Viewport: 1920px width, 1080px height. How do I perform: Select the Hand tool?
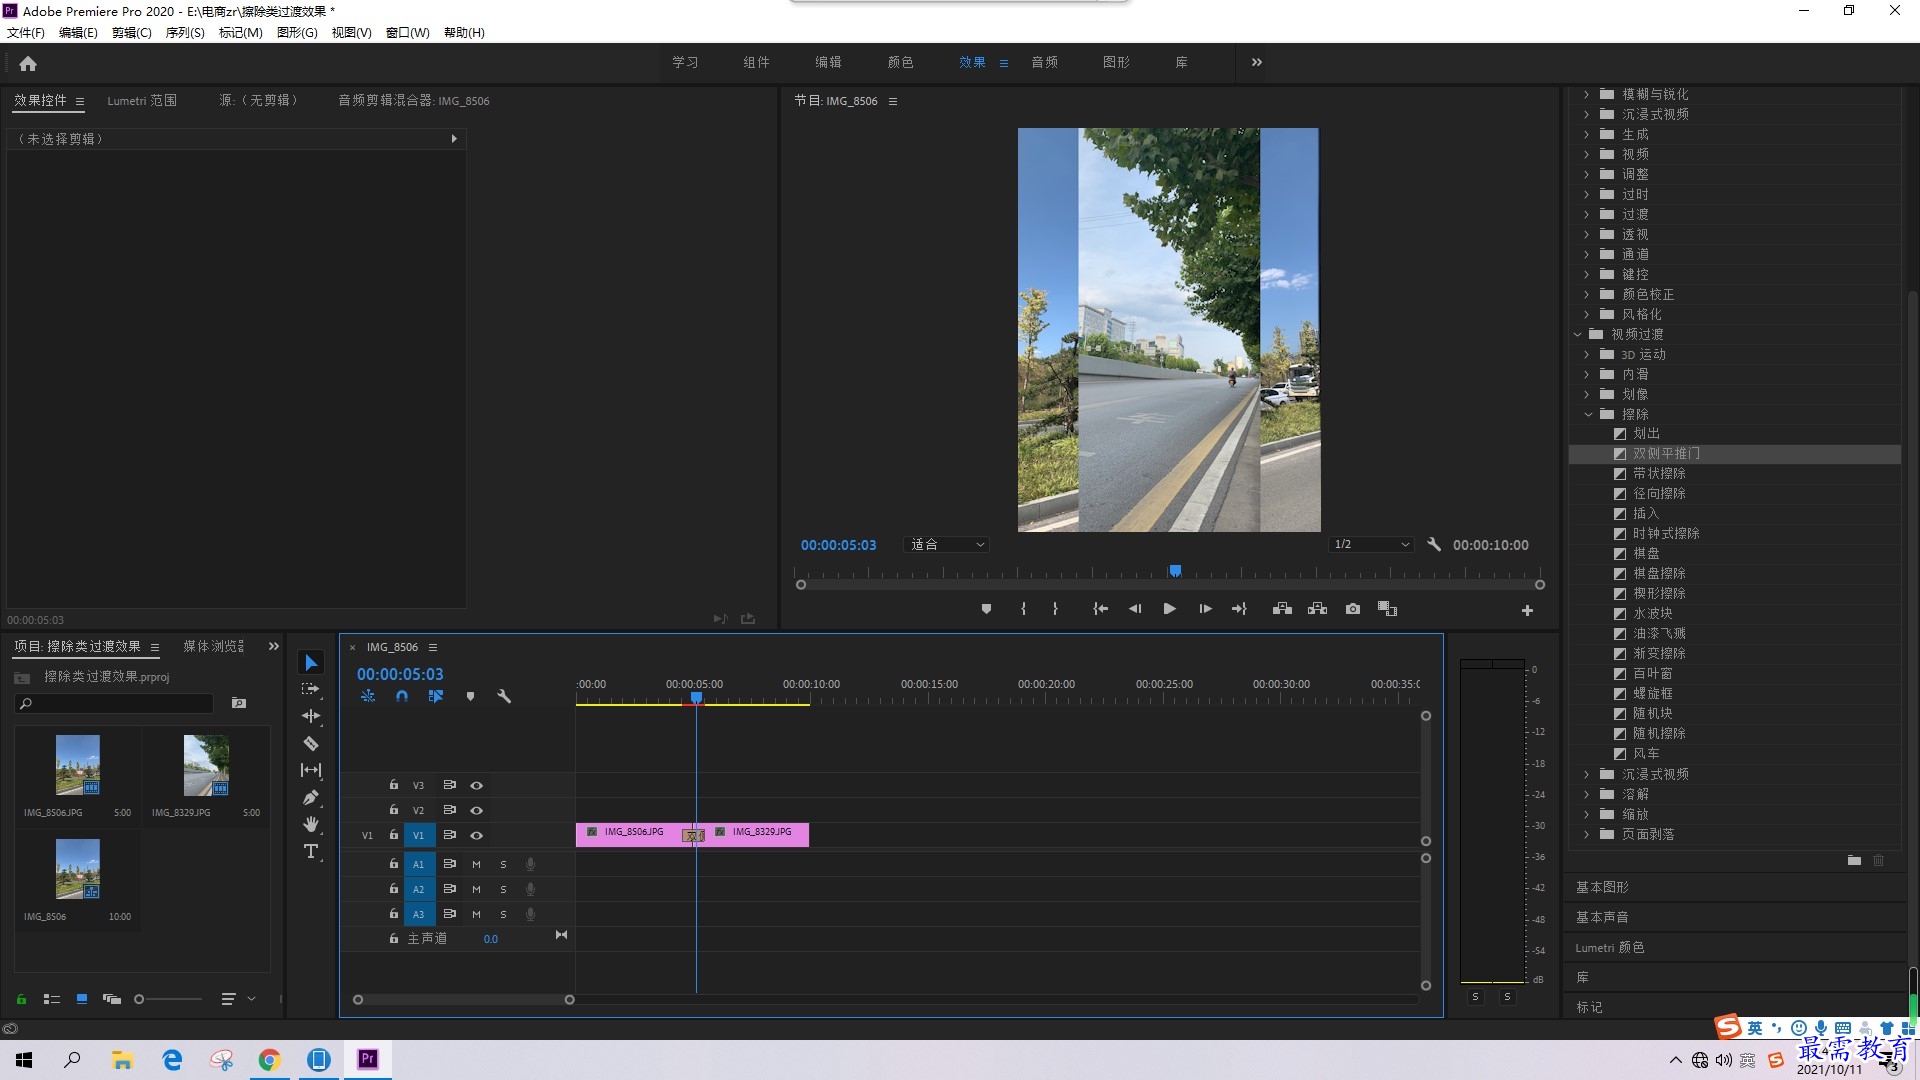coord(311,824)
